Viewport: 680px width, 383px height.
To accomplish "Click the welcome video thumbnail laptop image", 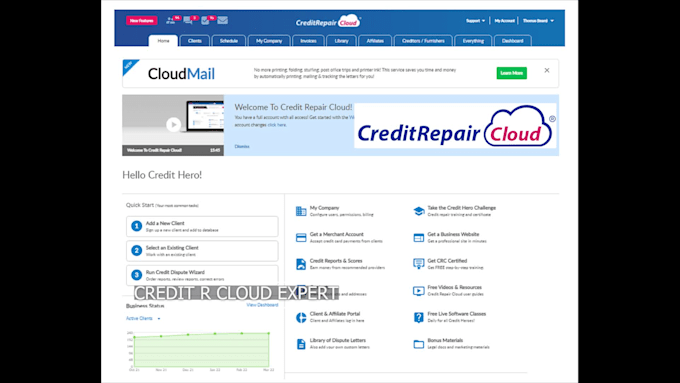I will click(x=204, y=117).
